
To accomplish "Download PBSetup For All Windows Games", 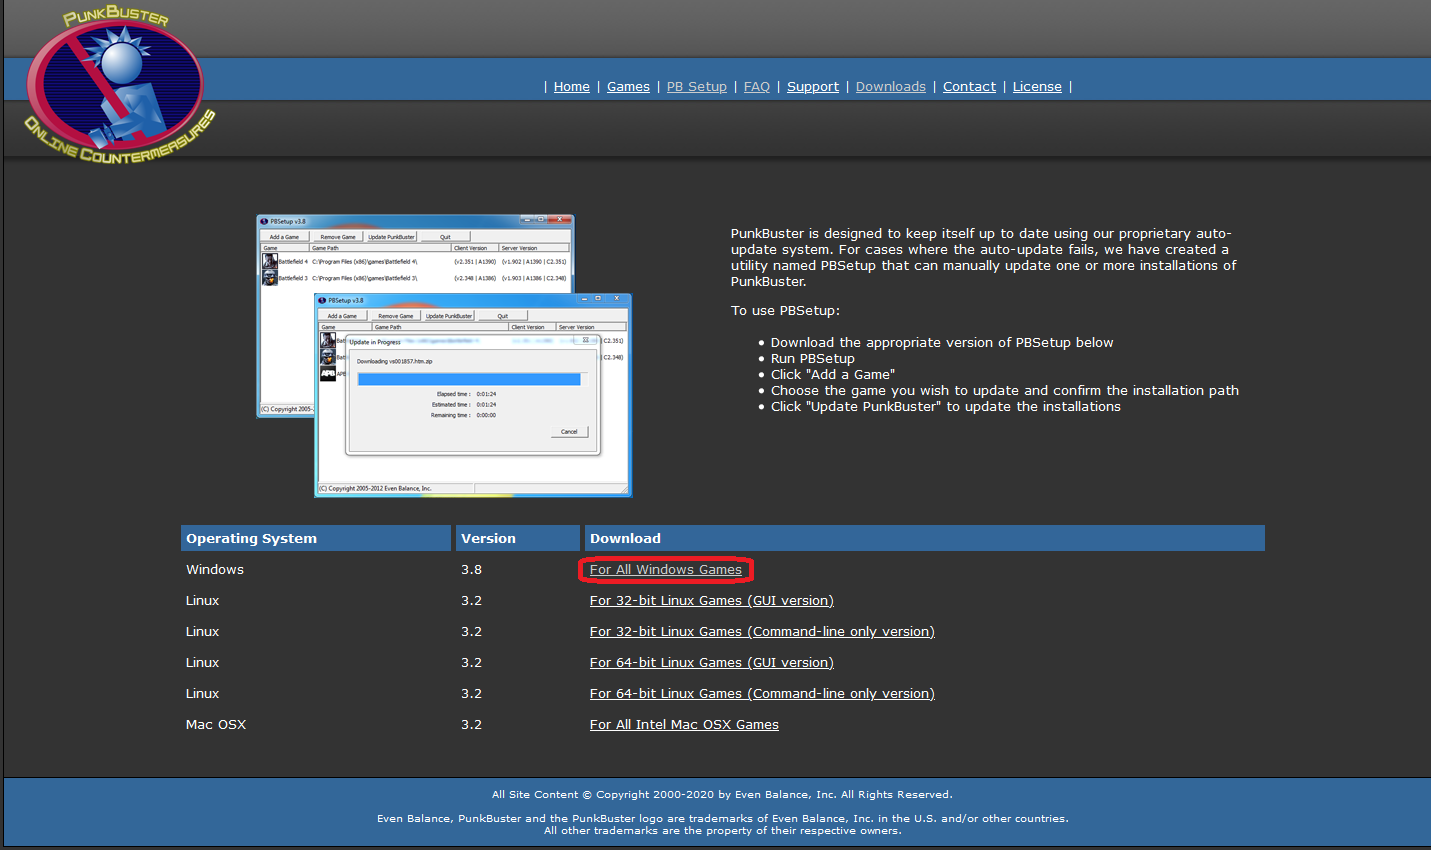I will (666, 570).
